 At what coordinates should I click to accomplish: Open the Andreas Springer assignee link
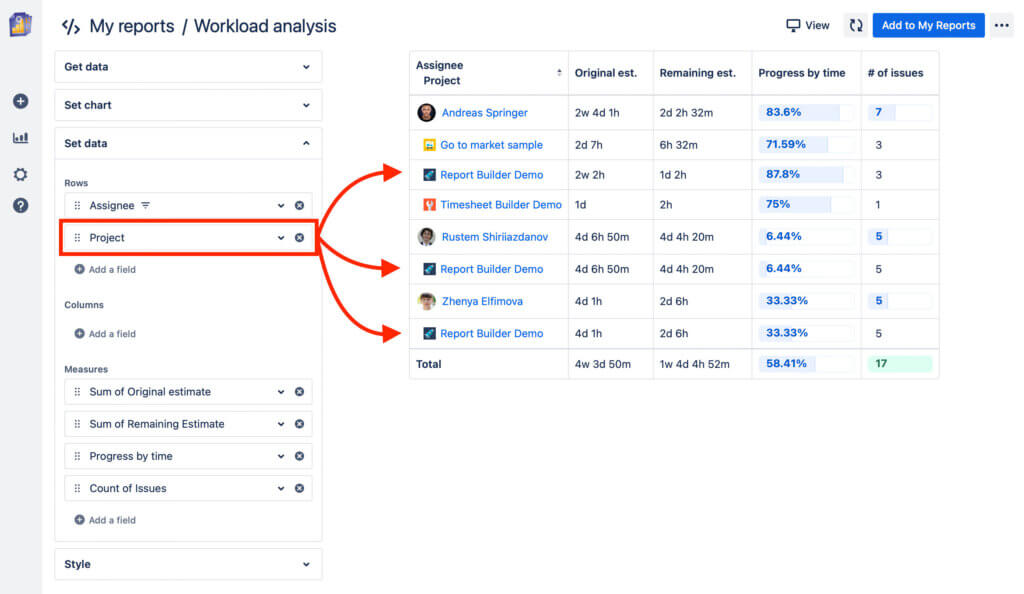(x=488, y=112)
